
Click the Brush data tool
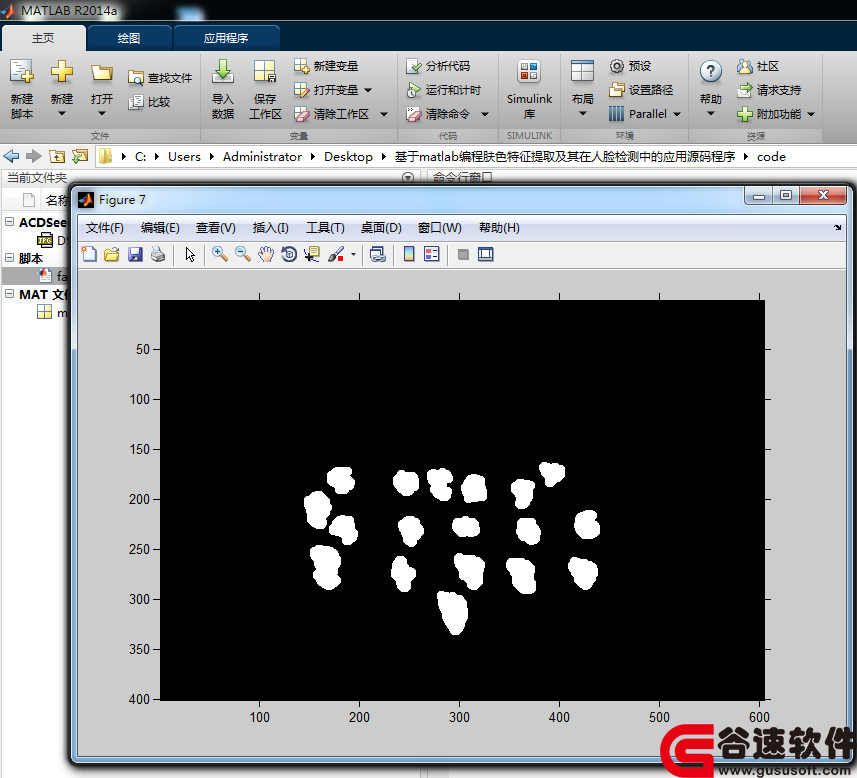coord(336,254)
